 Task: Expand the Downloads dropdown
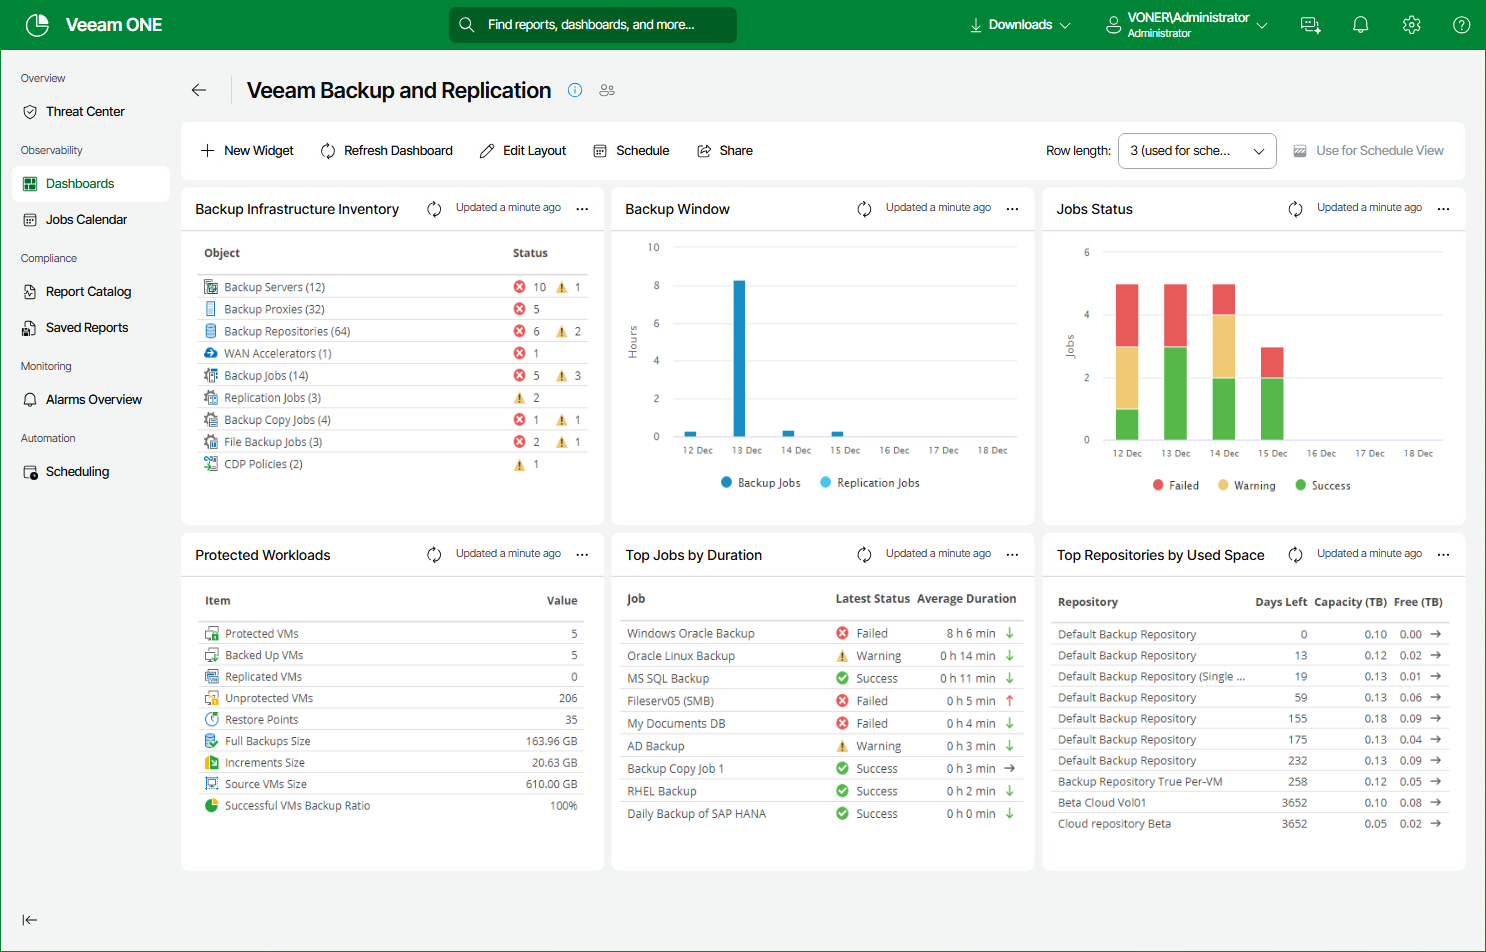click(x=1020, y=25)
